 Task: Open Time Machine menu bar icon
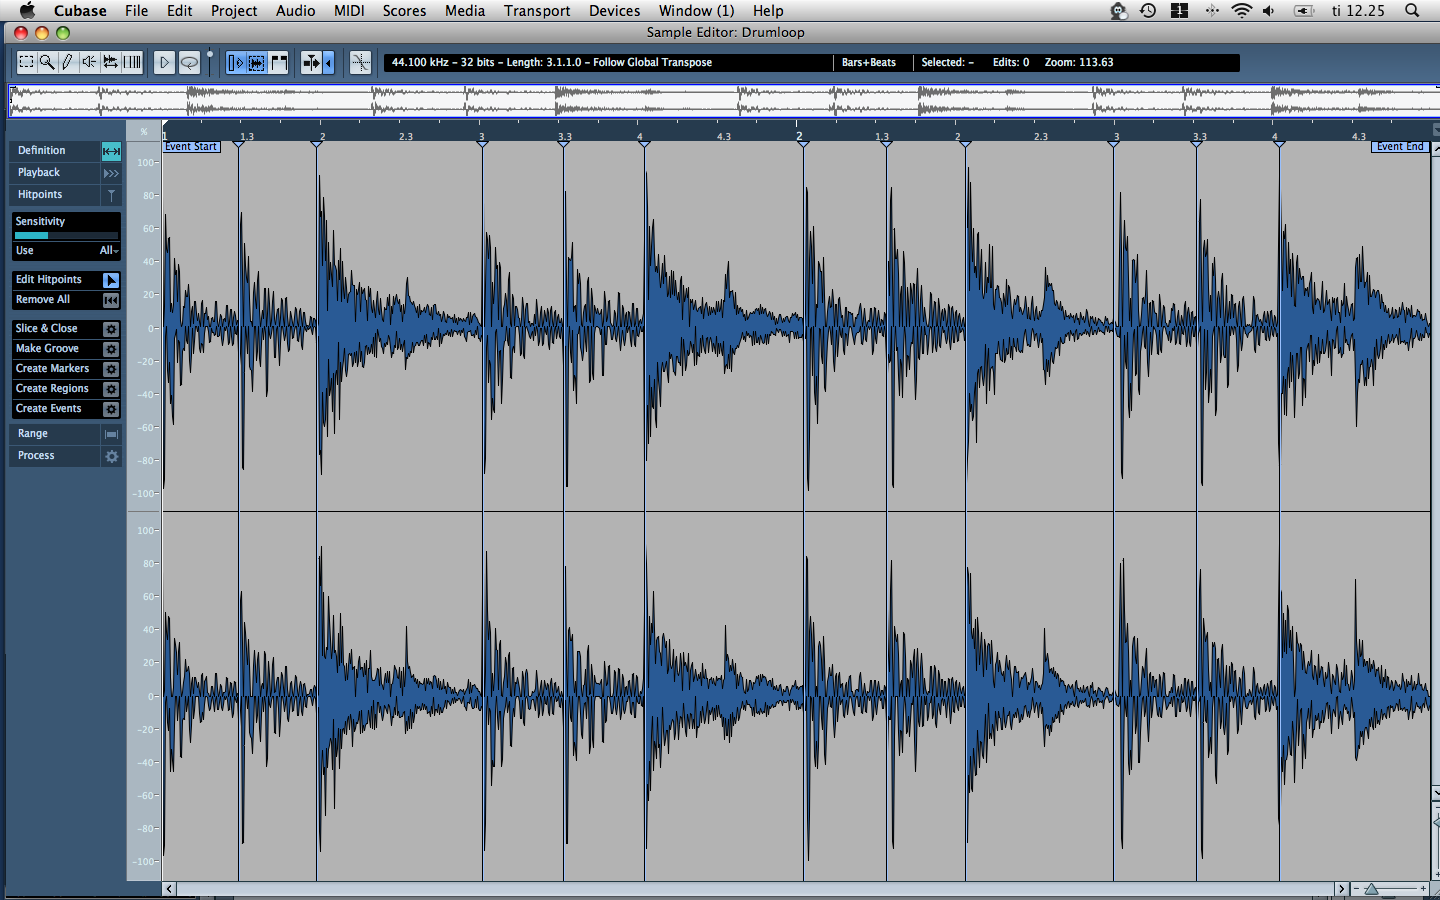(1148, 10)
